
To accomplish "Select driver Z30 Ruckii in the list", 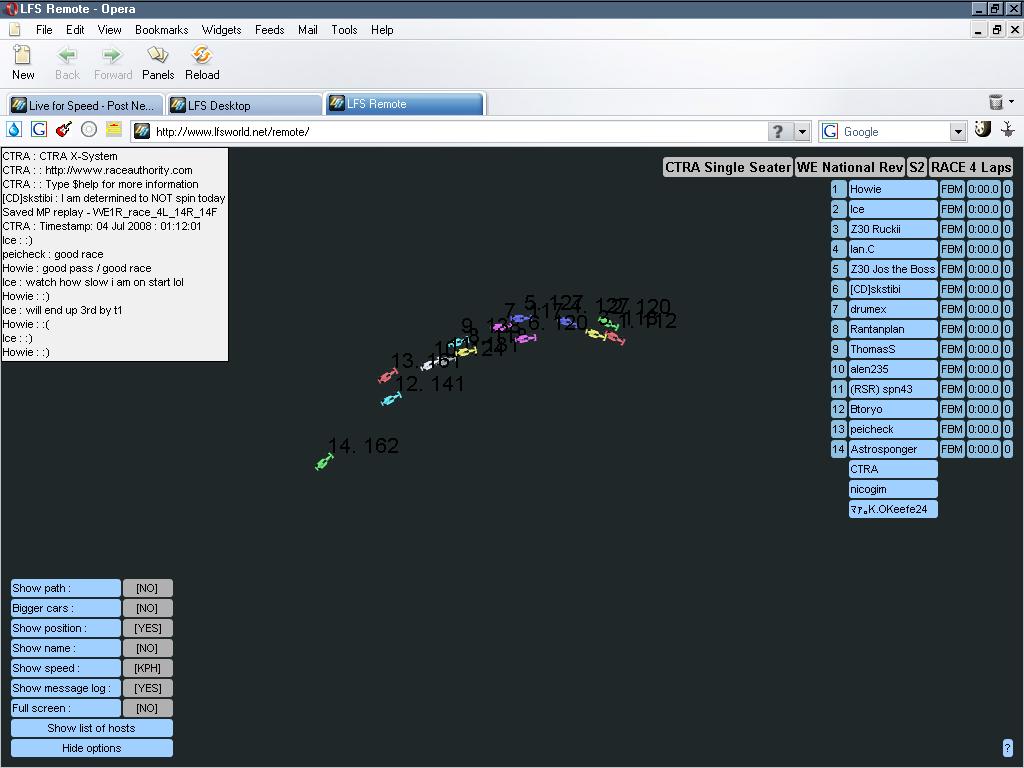I will click(892, 229).
